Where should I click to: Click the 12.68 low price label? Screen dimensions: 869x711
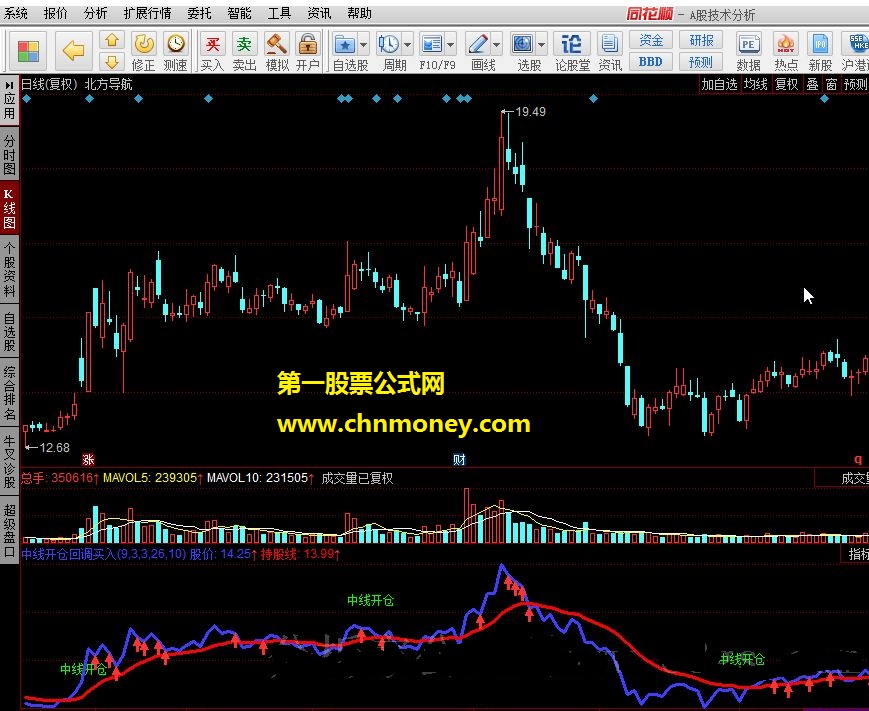coord(55,448)
